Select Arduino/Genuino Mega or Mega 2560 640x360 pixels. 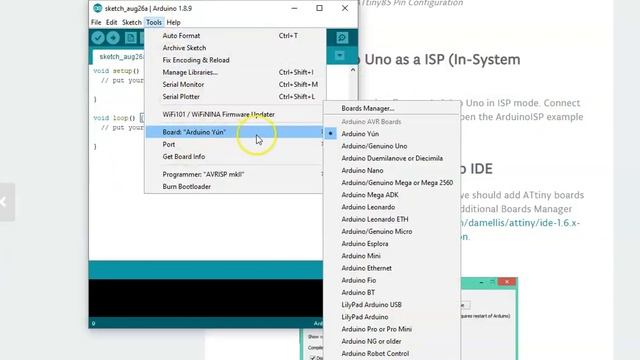tap(392, 183)
